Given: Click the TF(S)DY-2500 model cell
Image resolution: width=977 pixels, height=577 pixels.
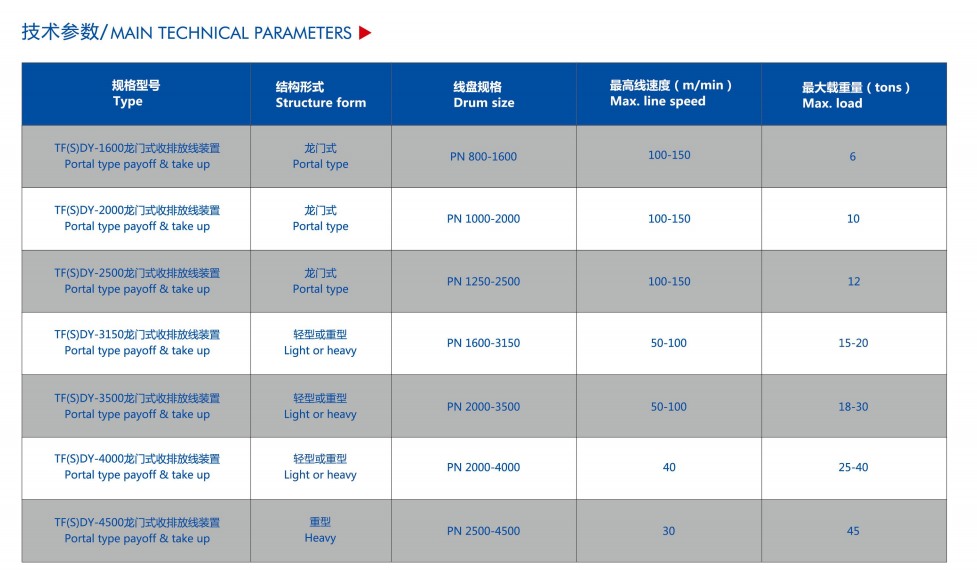Looking at the screenshot, I should (x=137, y=281).
